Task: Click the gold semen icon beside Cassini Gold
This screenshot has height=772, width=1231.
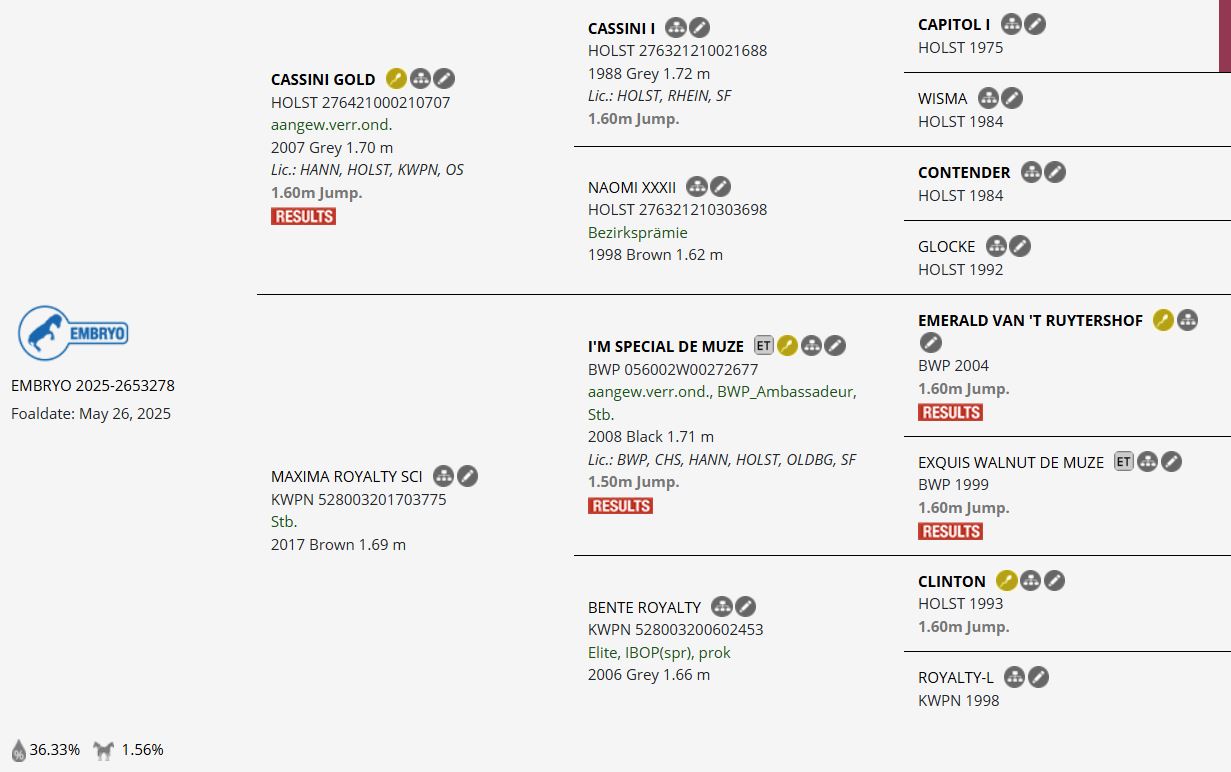Action: 396,79
